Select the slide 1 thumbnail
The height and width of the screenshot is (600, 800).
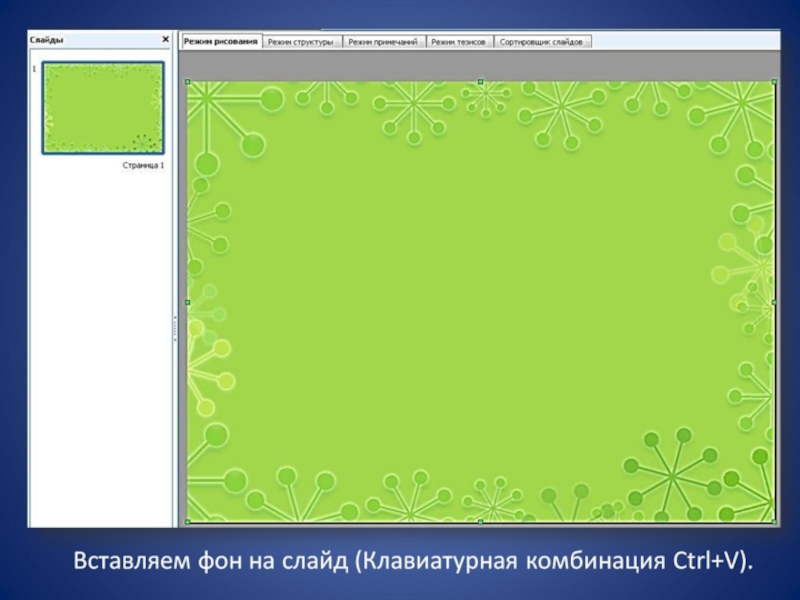[x=103, y=108]
